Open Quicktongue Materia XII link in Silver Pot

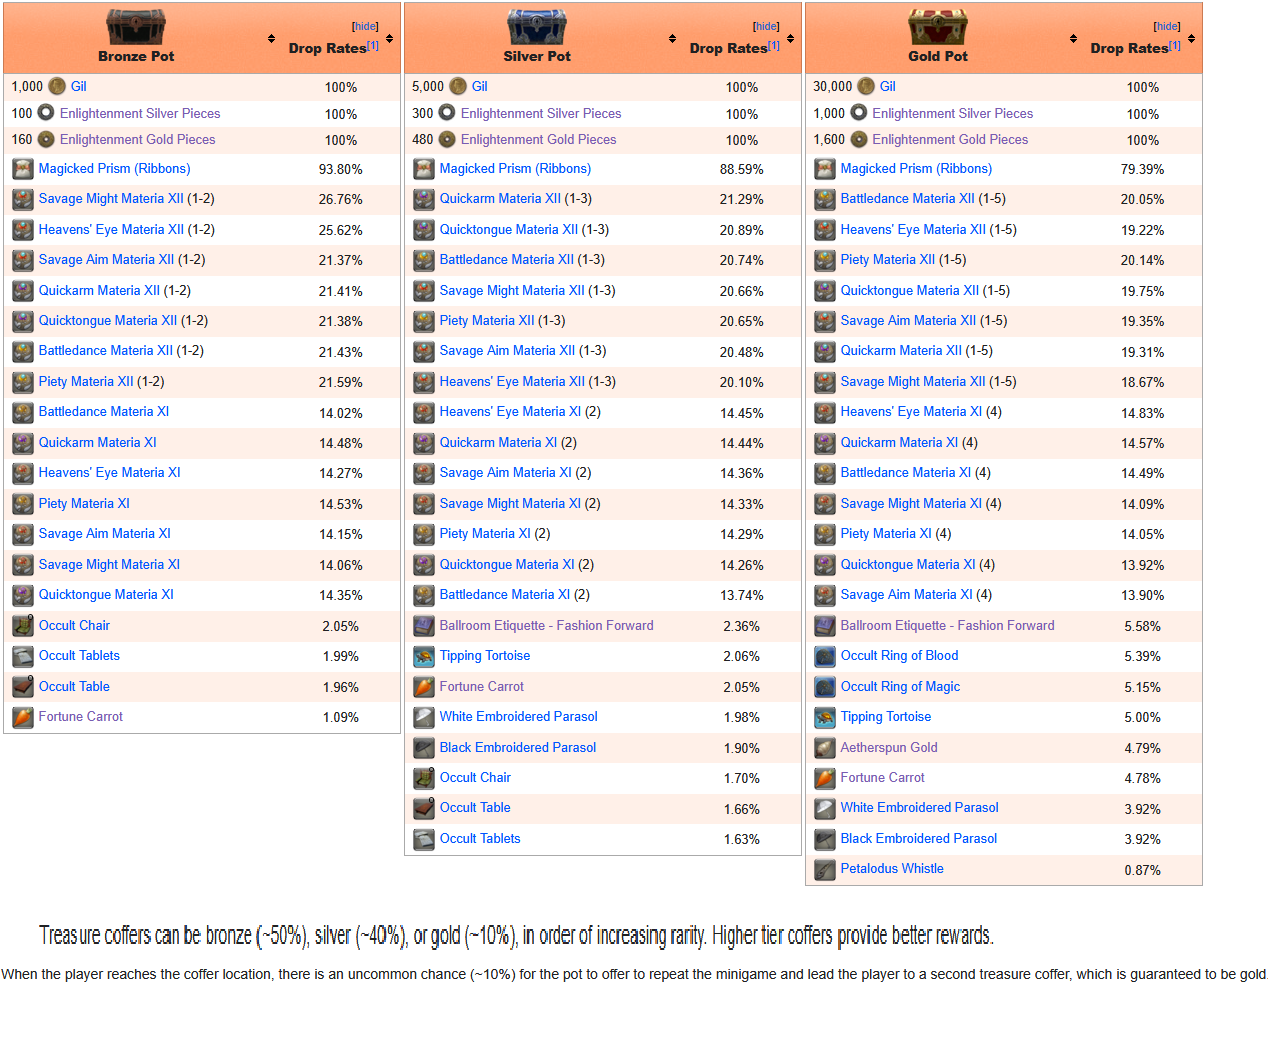509,230
